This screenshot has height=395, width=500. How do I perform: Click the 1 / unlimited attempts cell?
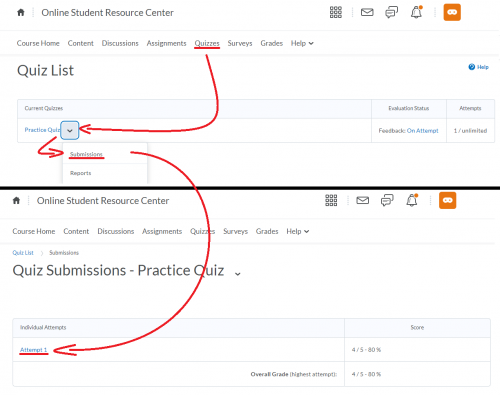point(470,131)
